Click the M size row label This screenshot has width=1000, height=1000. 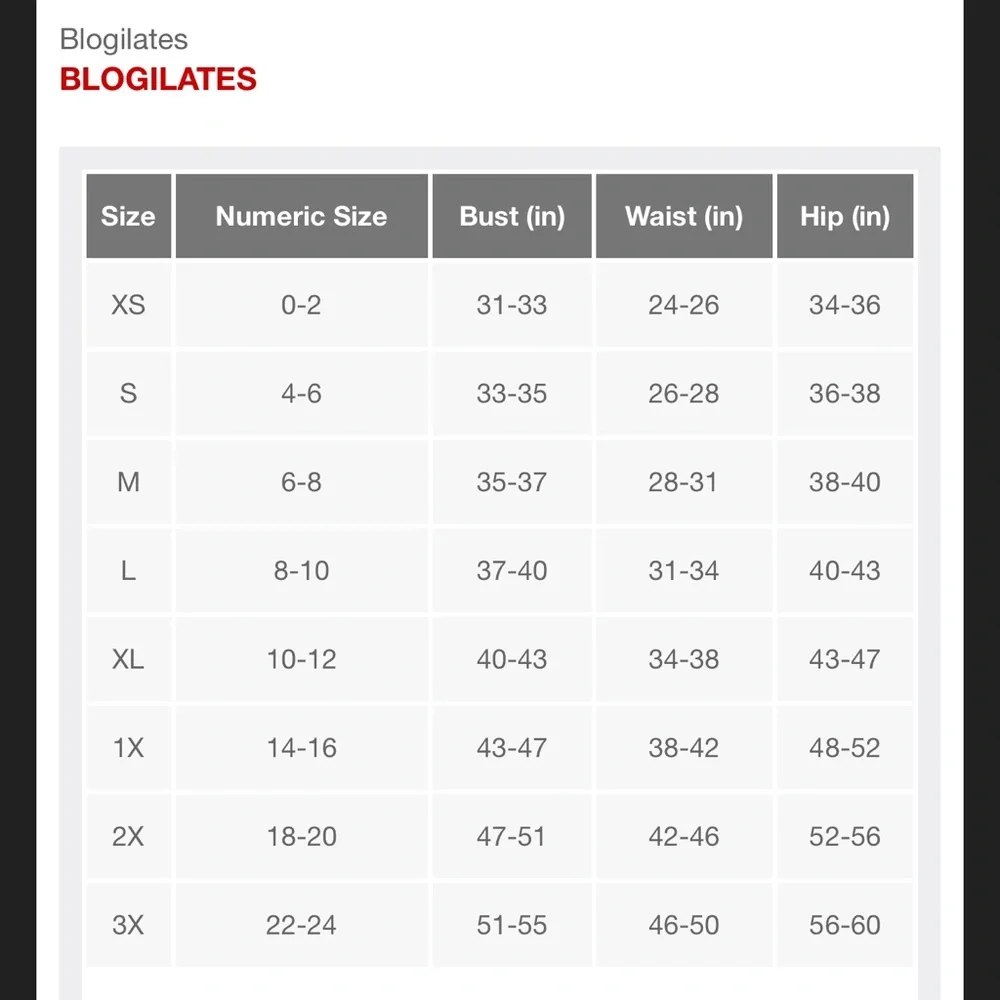[128, 482]
